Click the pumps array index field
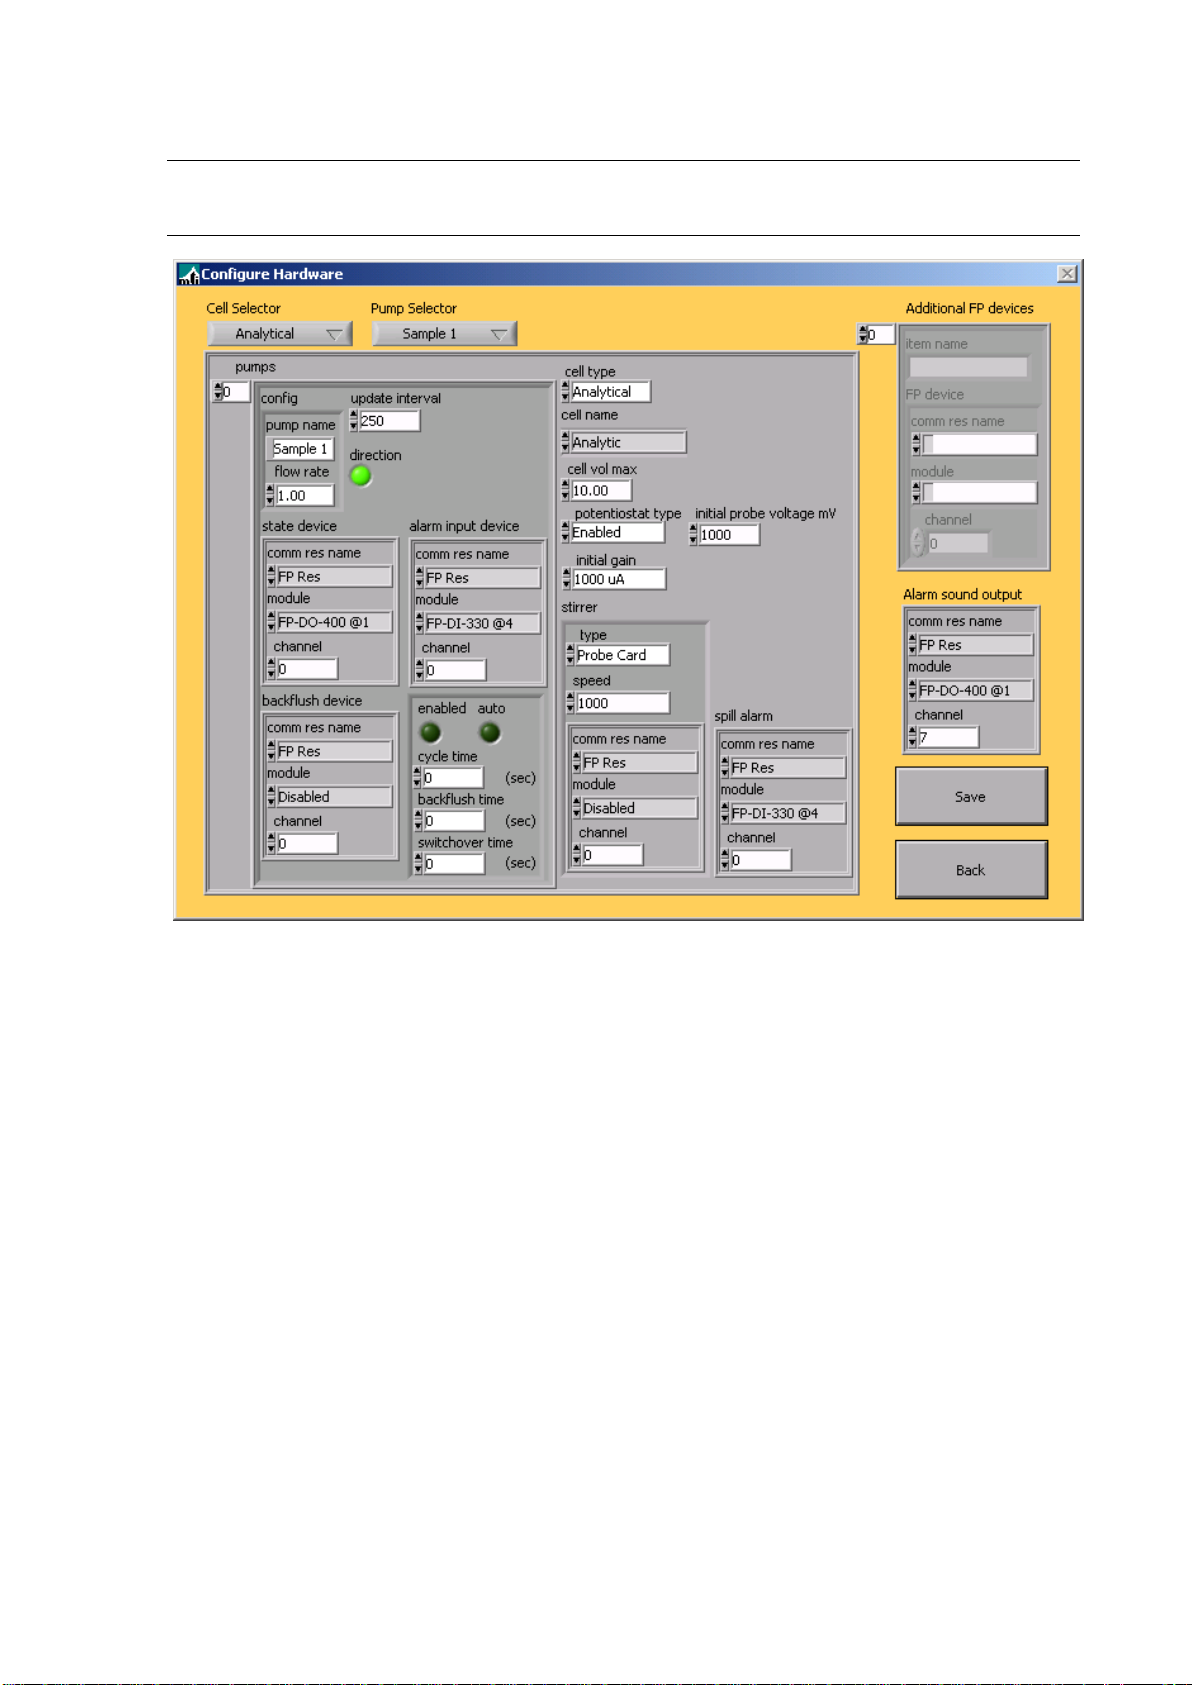 tap(236, 392)
